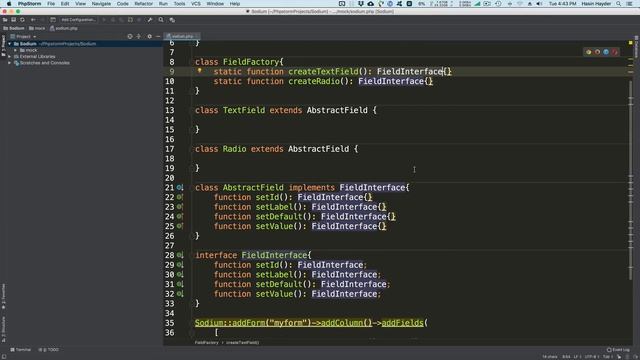Open the File menu
The image size is (640, 360).
coord(51,4)
